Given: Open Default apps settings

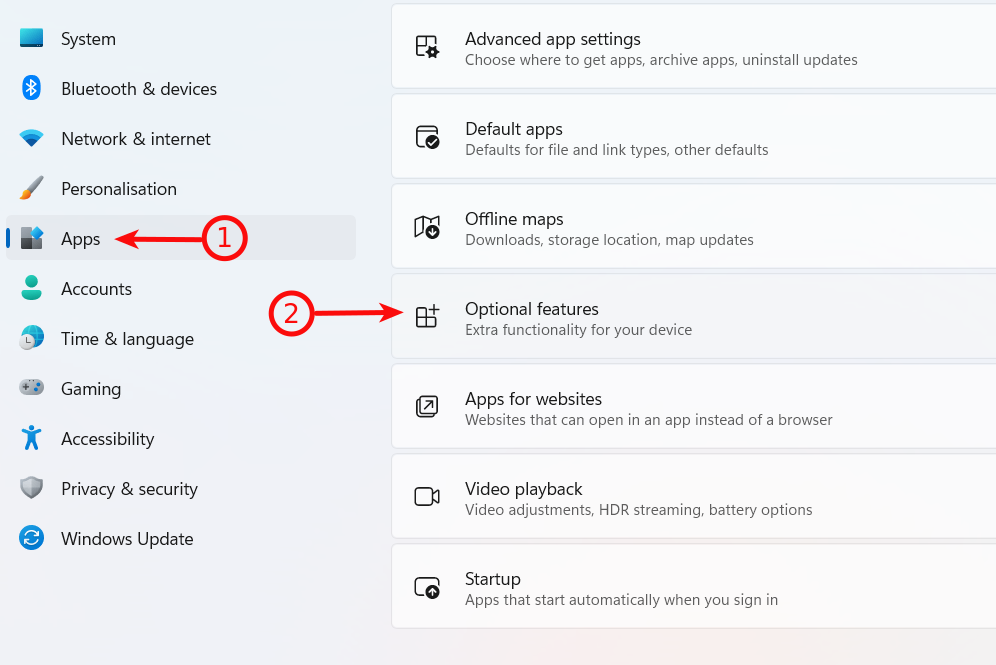Looking at the screenshot, I should tap(694, 137).
